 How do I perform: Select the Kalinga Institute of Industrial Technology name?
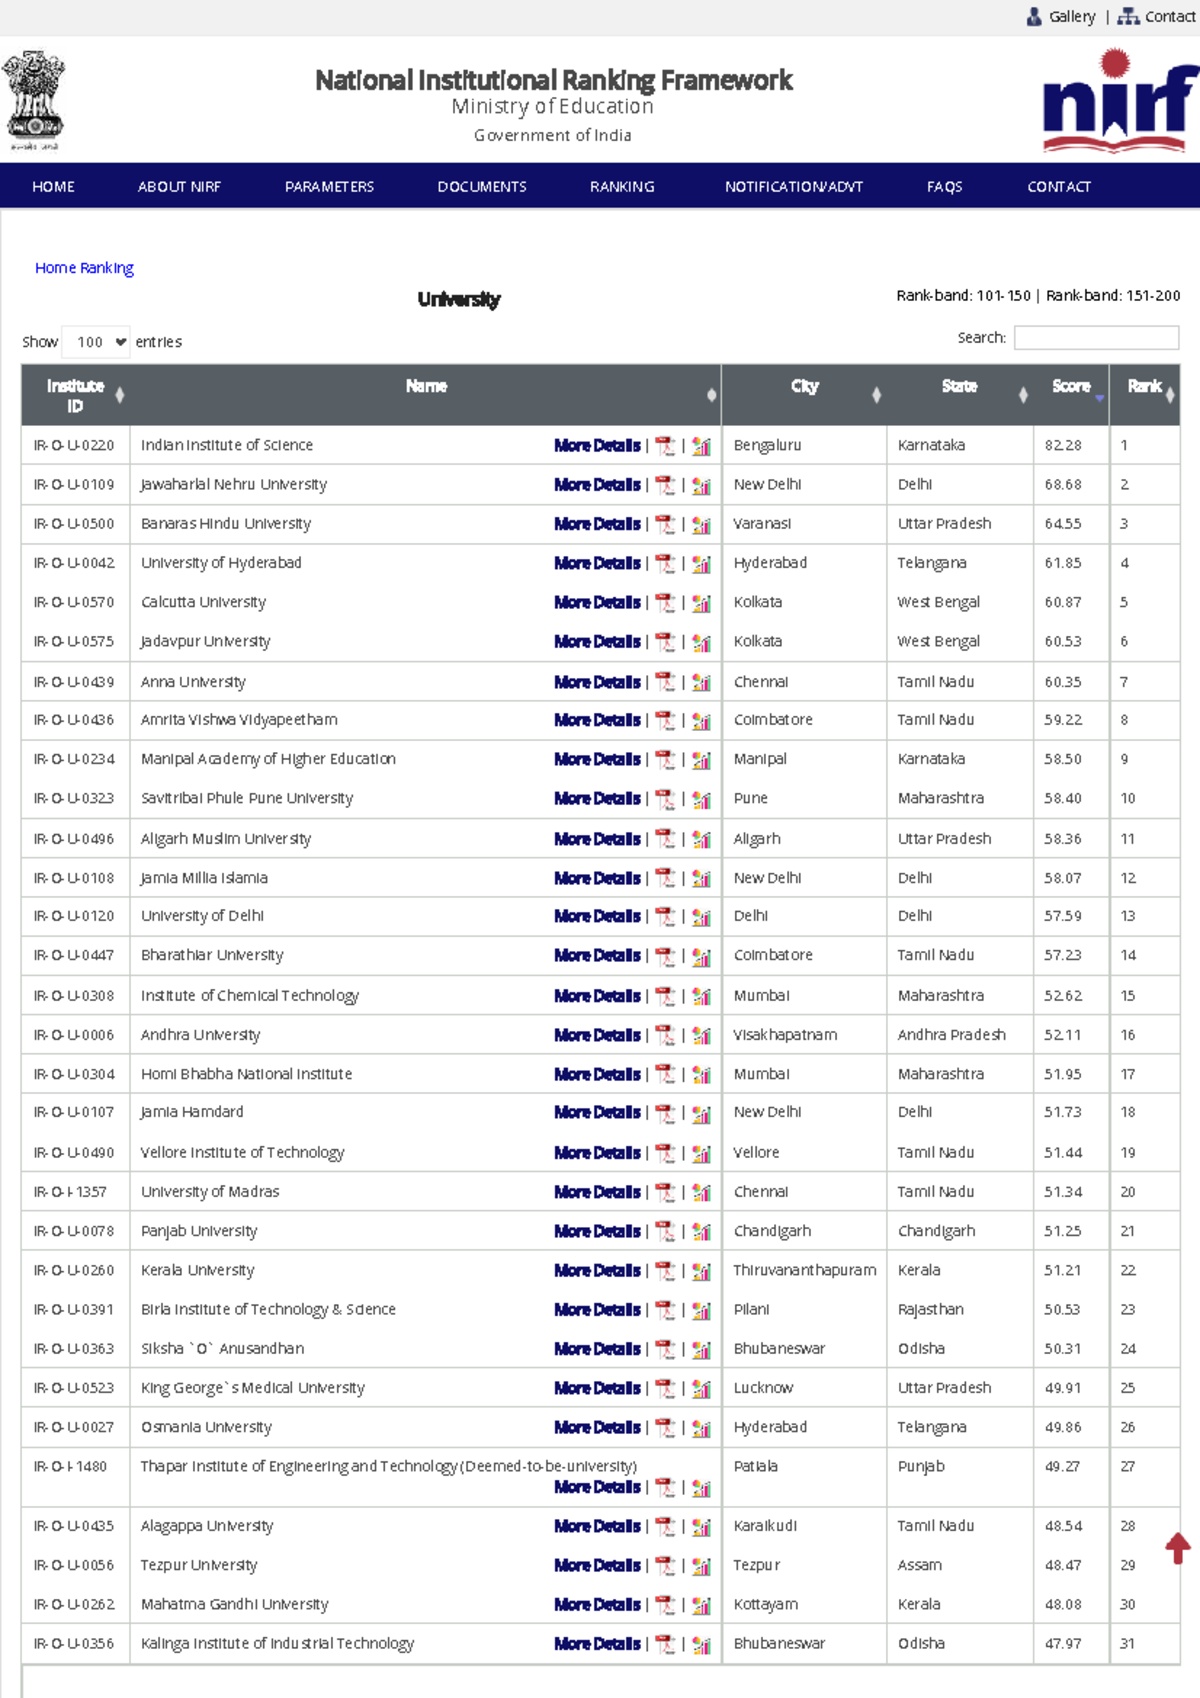tap(277, 1644)
